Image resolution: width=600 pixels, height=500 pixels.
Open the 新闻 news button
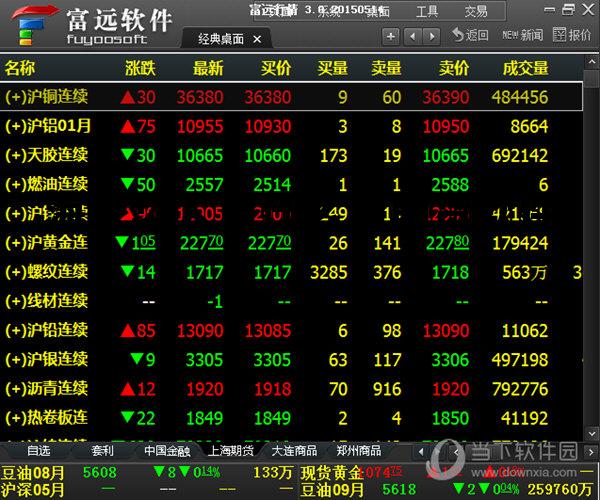522,35
